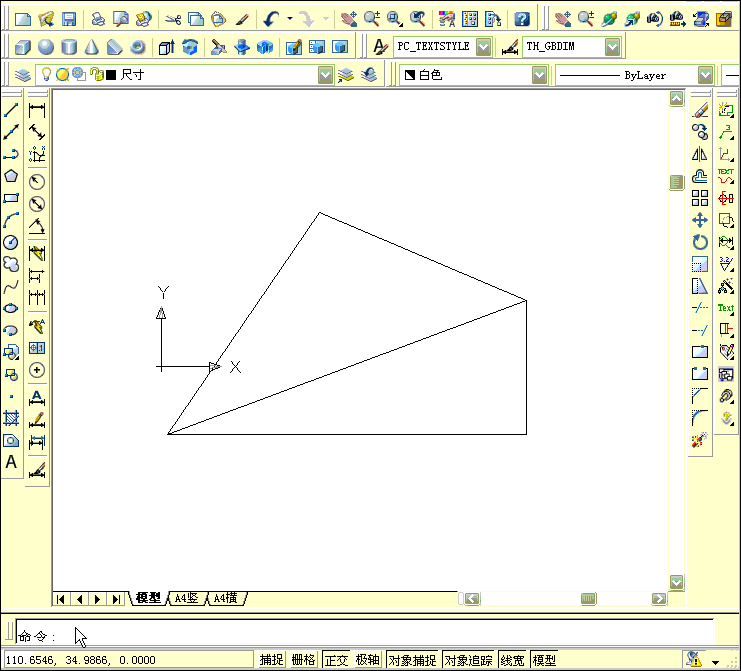Switch to the A4竖 layout tab

pyautogui.click(x=187, y=598)
